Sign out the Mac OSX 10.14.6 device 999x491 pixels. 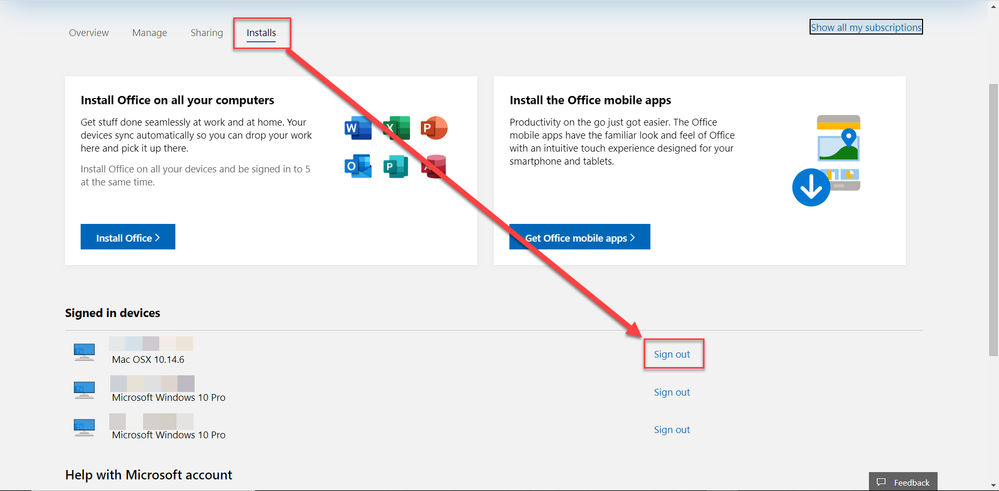pos(672,354)
